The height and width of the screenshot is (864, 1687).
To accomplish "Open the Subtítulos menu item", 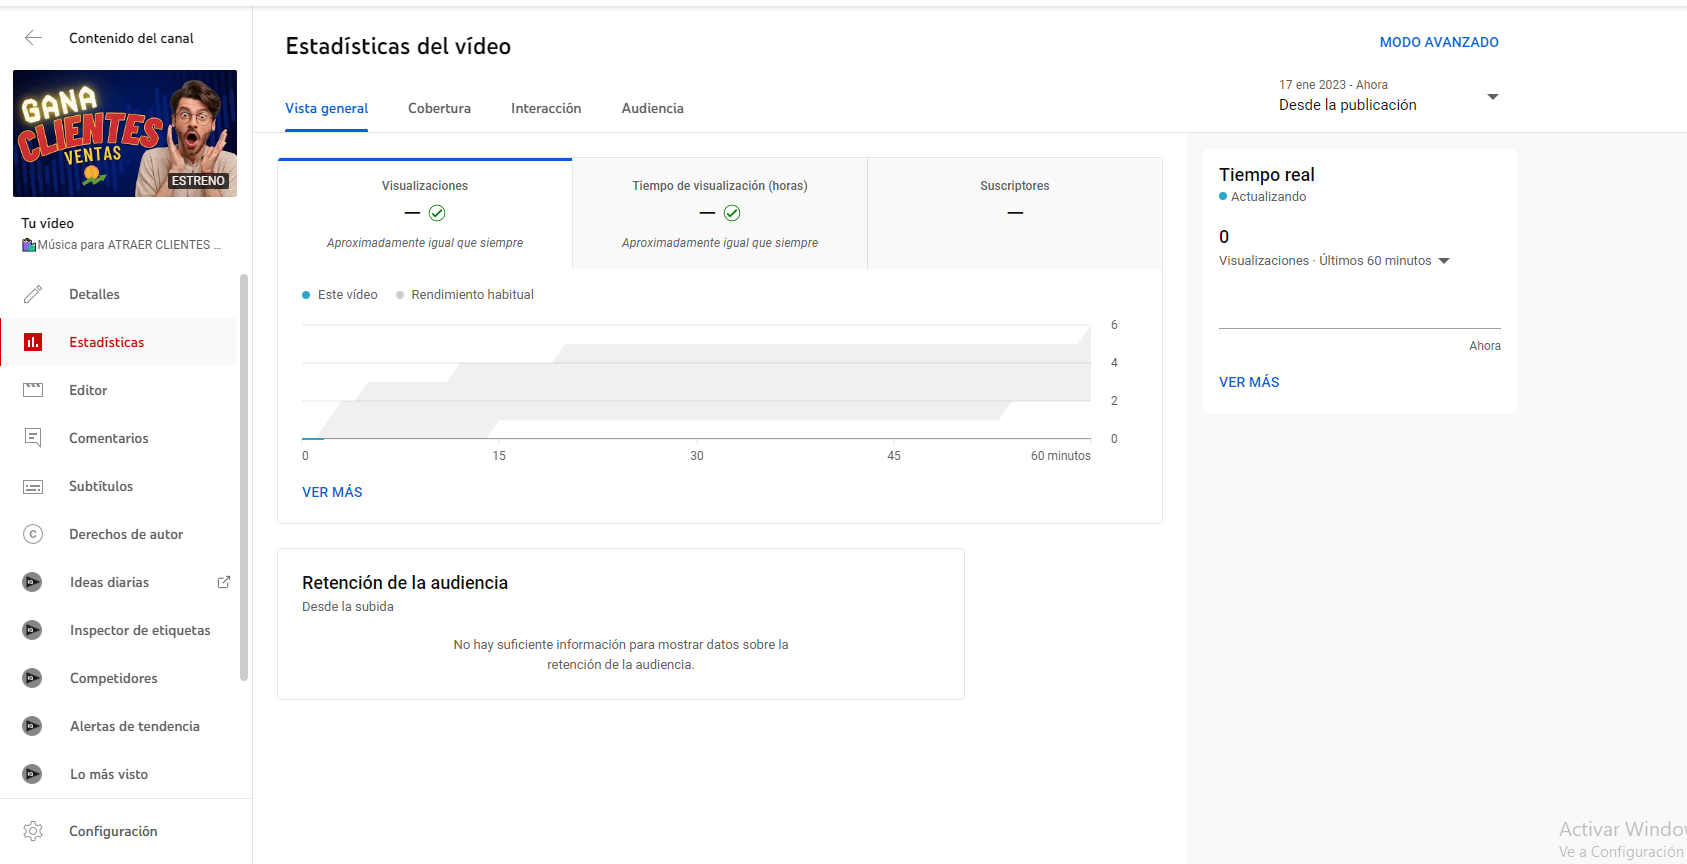I will (x=118, y=486).
